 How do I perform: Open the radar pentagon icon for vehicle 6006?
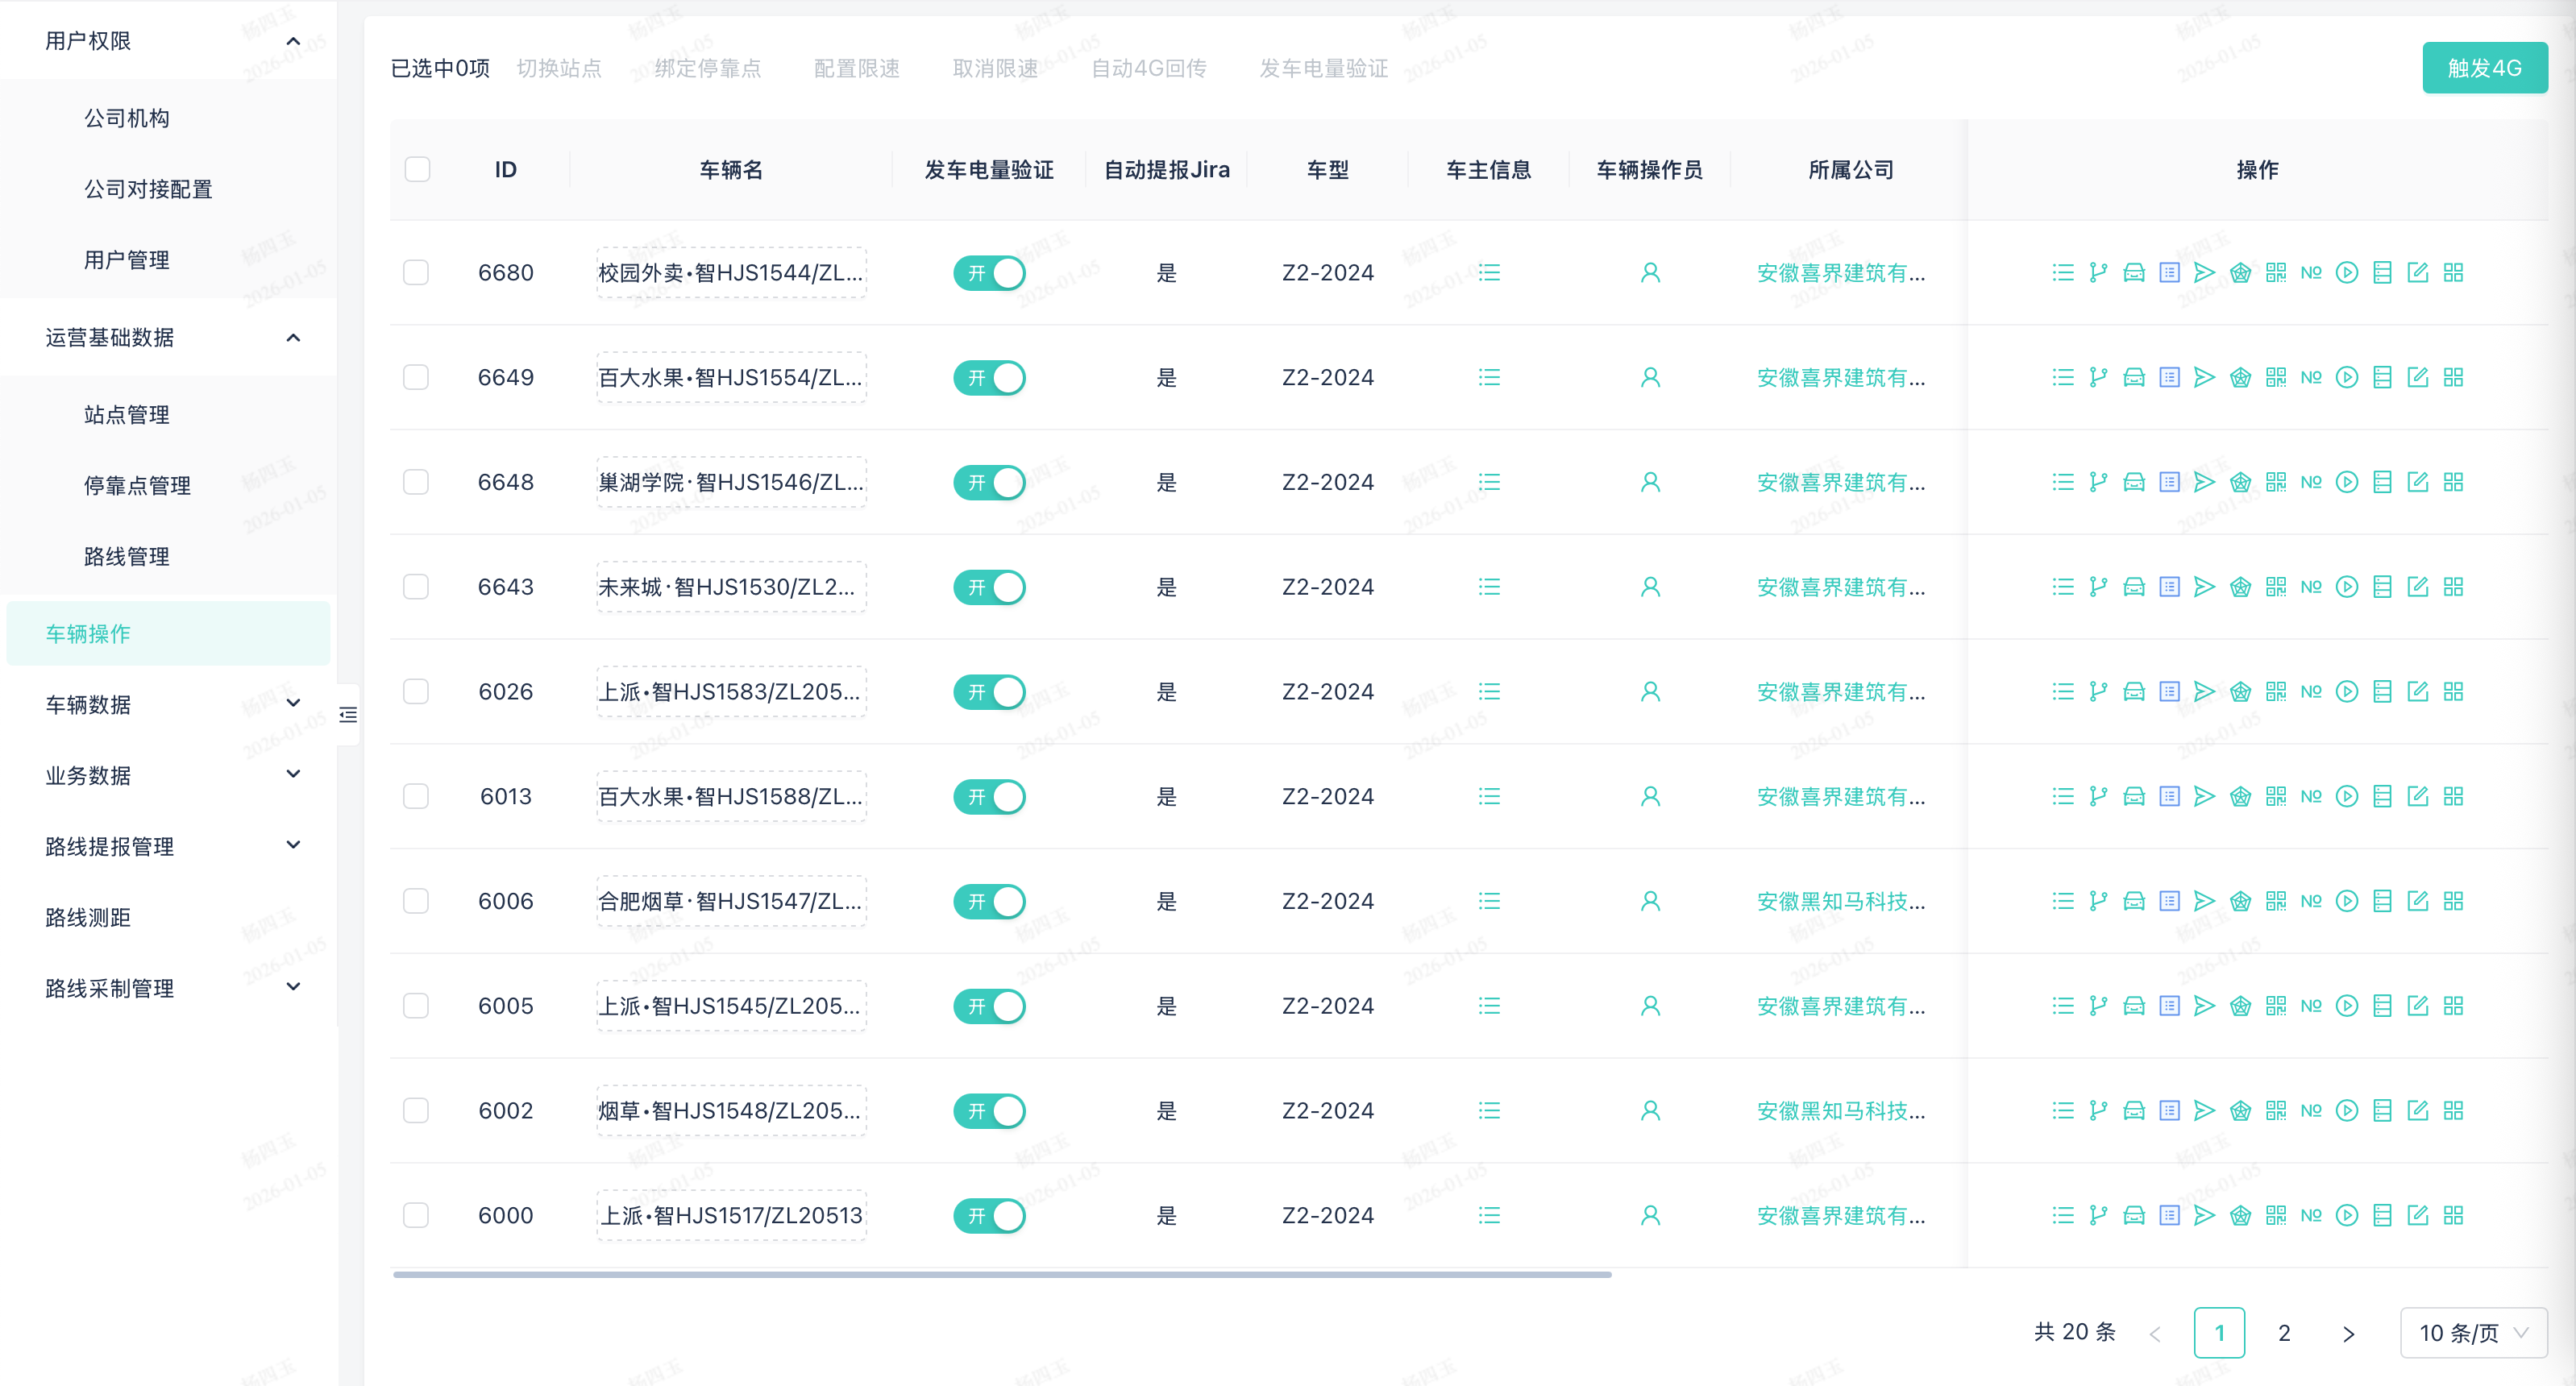pos(2240,900)
